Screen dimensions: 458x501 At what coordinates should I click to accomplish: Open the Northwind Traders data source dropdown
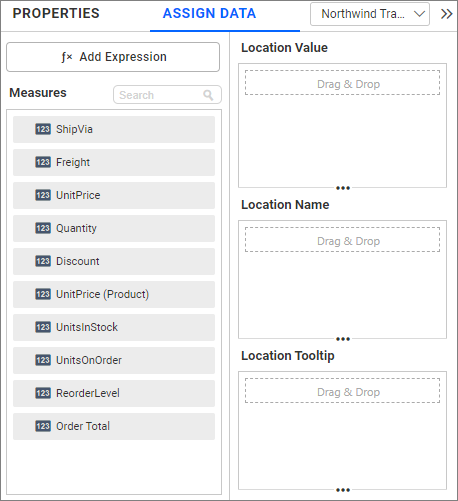pyautogui.click(x=370, y=14)
